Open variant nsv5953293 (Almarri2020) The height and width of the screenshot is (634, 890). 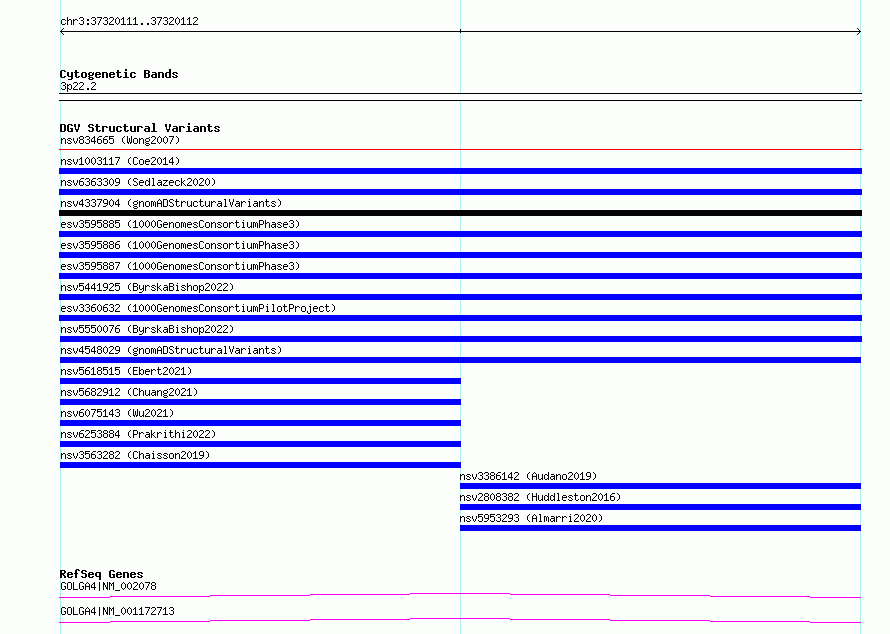(x=531, y=518)
